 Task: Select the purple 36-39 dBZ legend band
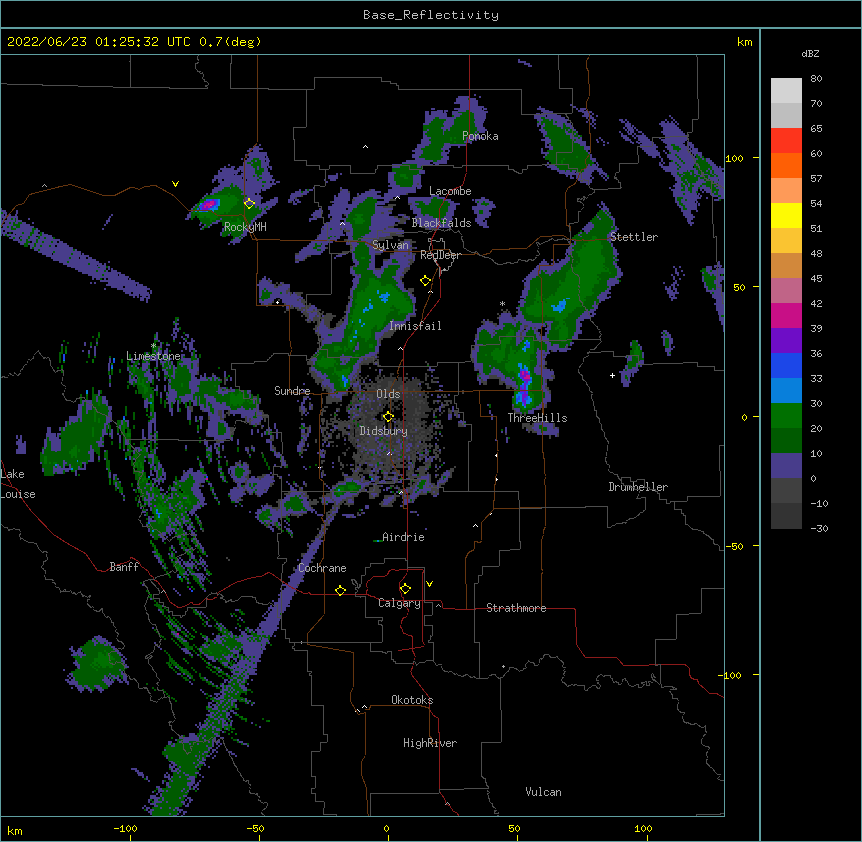coord(786,341)
